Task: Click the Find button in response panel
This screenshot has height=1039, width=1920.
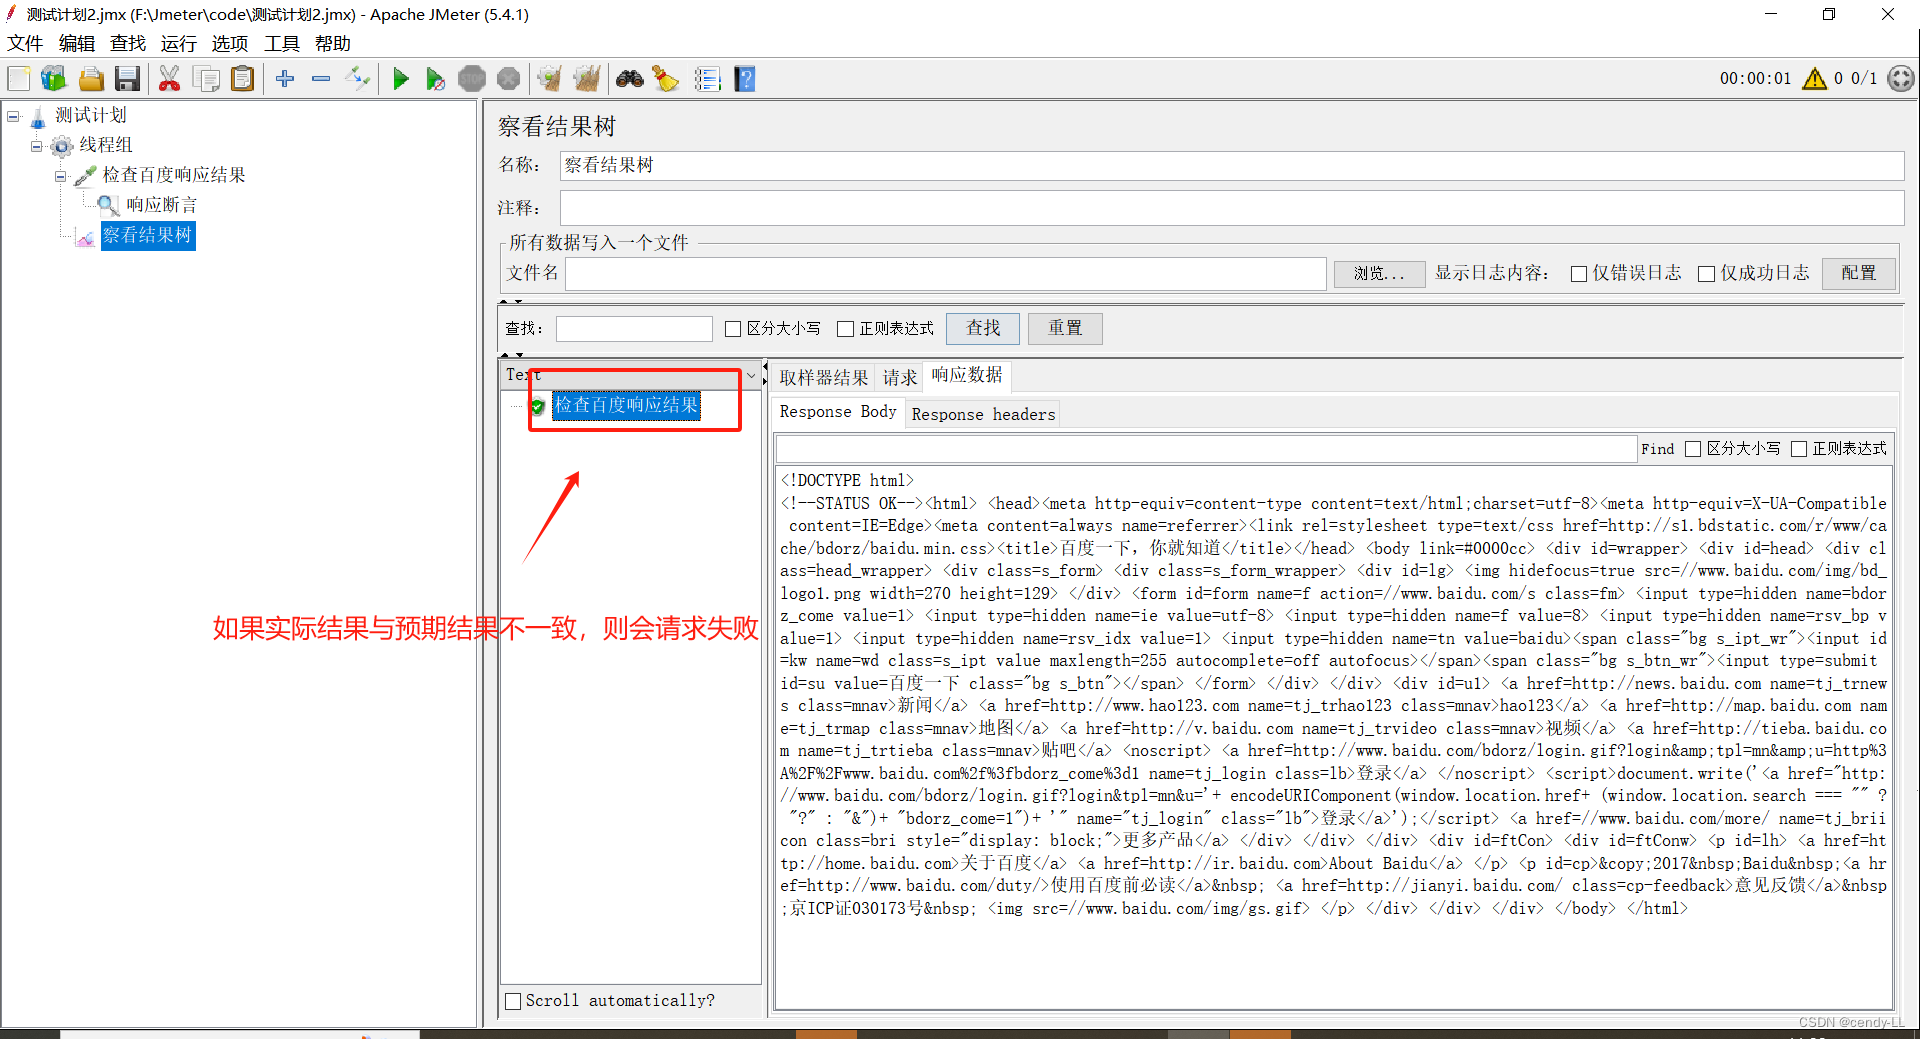Action: (x=1657, y=449)
